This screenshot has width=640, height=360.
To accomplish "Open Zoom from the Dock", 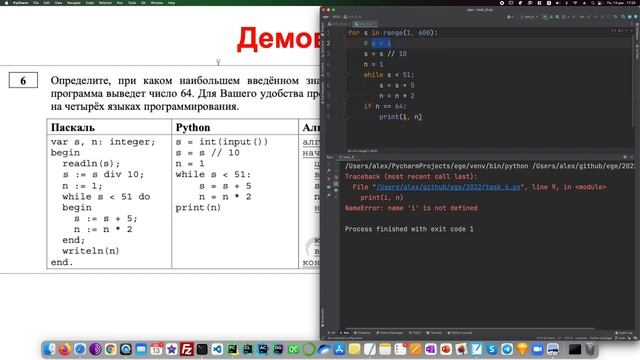I will tap(538, 349).
